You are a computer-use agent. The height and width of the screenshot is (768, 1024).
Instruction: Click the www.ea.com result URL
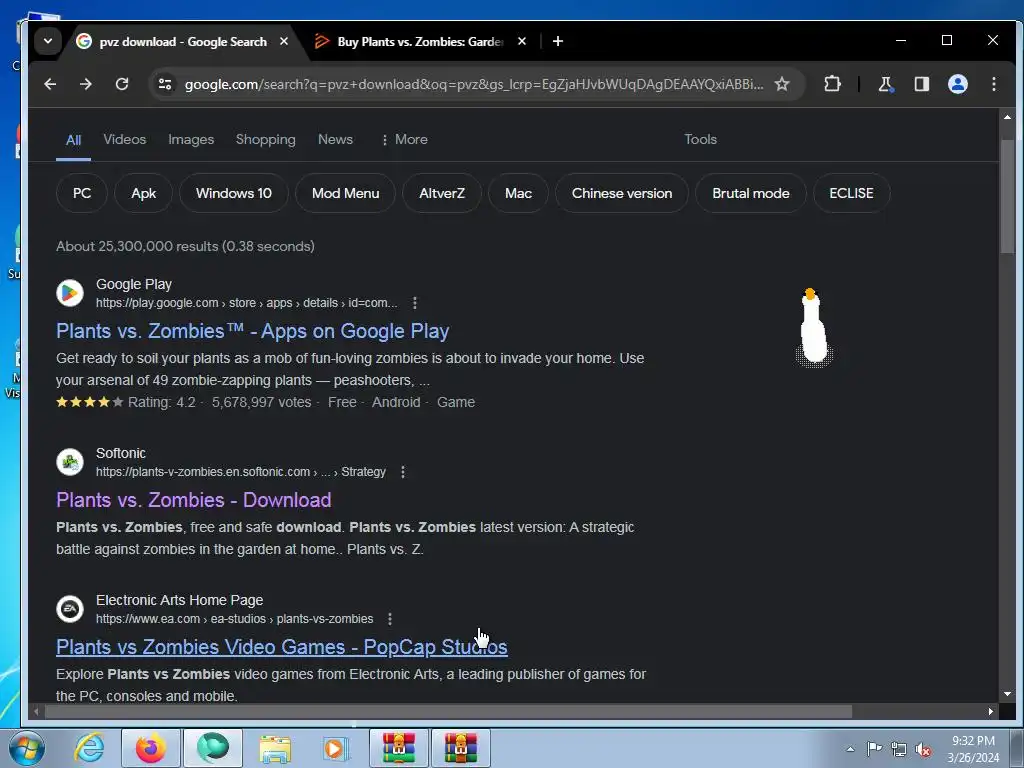click(x=234, y=619)
